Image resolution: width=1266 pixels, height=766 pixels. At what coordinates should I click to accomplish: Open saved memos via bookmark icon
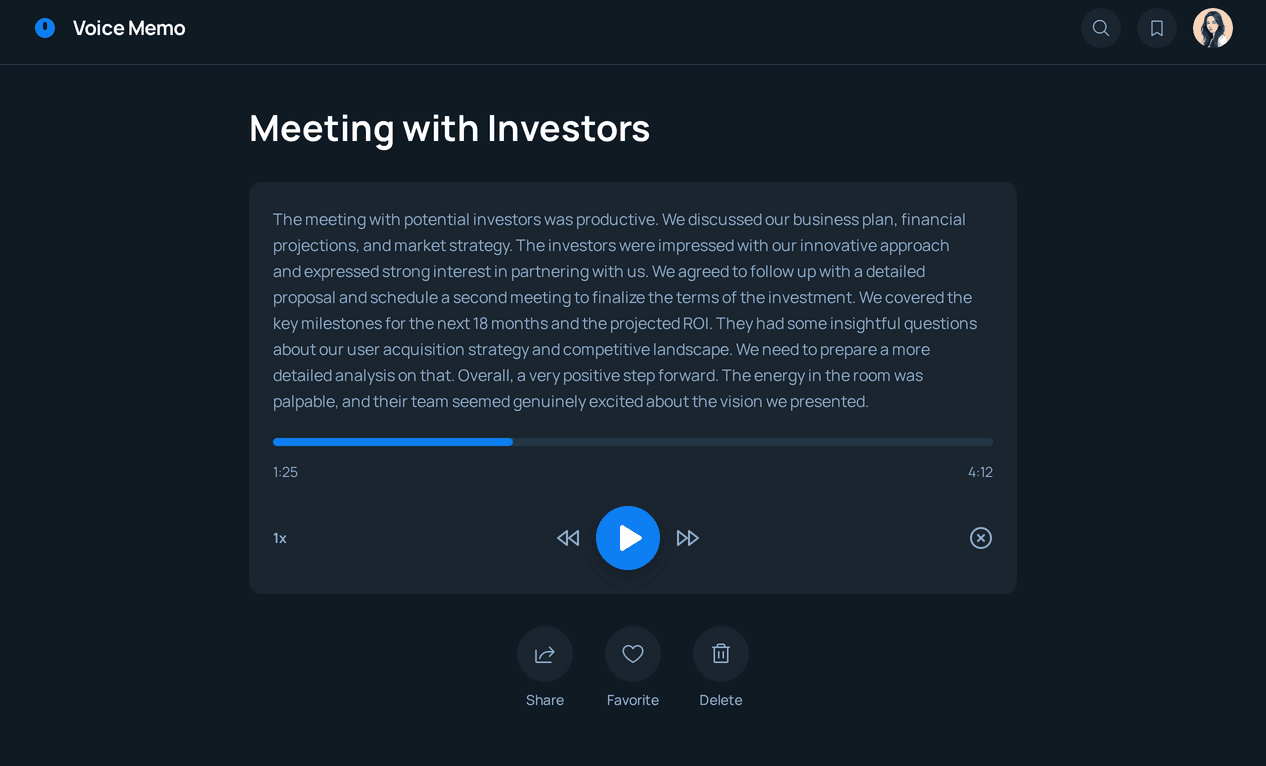(1157, 28)
